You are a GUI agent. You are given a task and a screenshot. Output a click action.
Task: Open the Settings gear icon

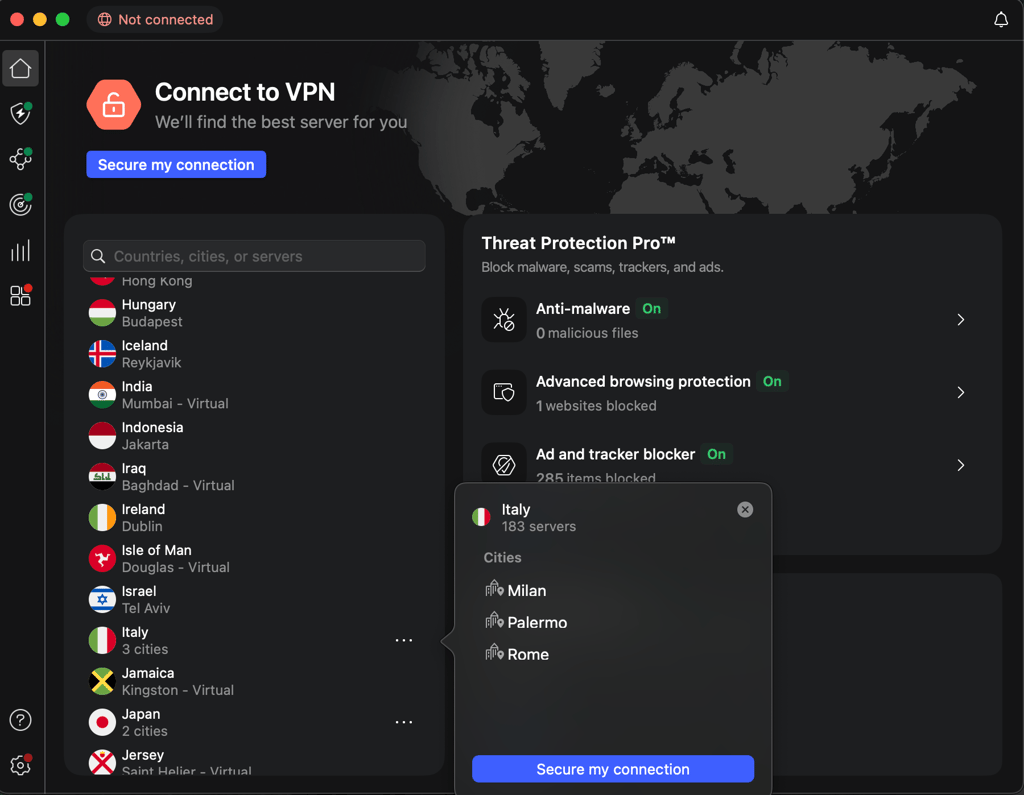pos(20,765)
